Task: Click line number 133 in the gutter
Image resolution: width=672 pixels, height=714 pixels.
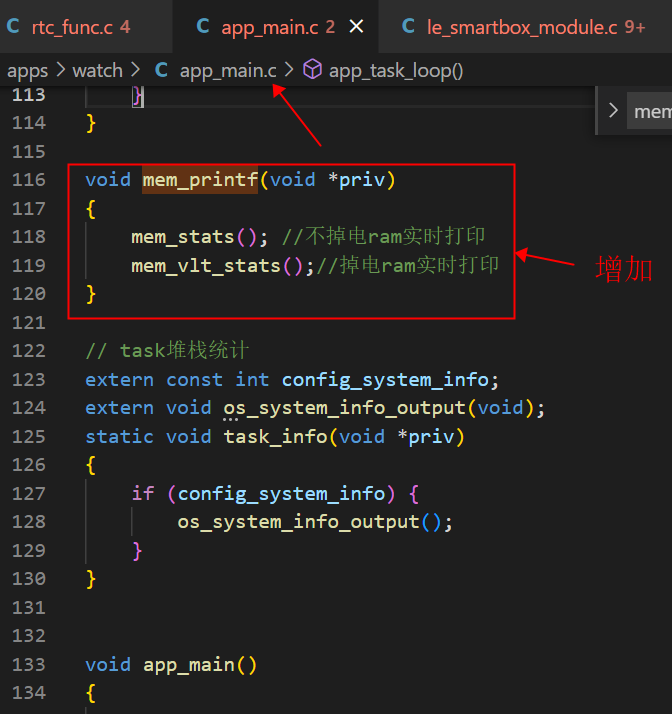Action: click(29, 665)
